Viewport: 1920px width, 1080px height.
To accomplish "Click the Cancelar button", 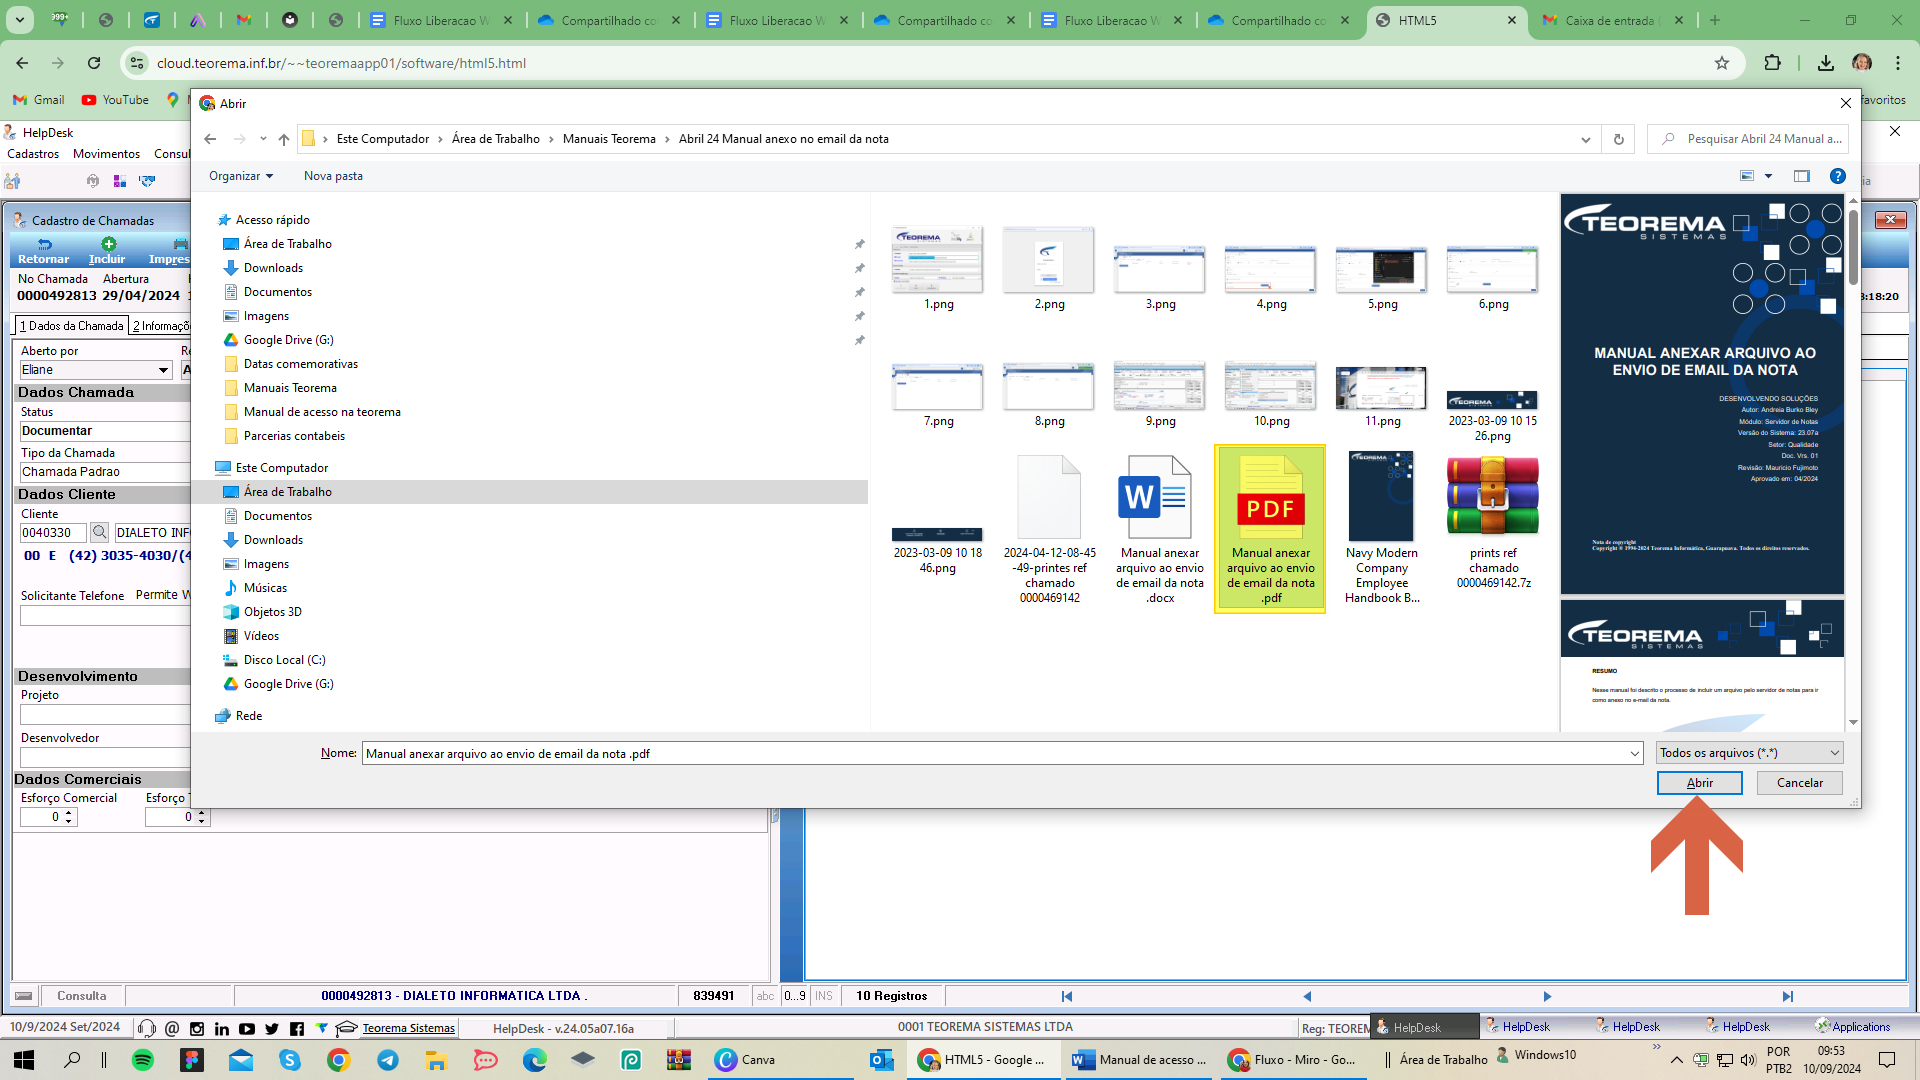I will point(1799,783).
